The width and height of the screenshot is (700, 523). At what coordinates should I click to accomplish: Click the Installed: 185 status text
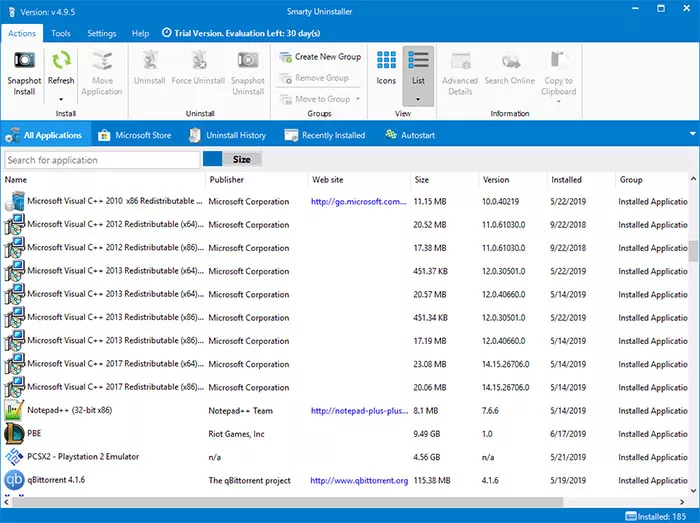coord(662,516)
